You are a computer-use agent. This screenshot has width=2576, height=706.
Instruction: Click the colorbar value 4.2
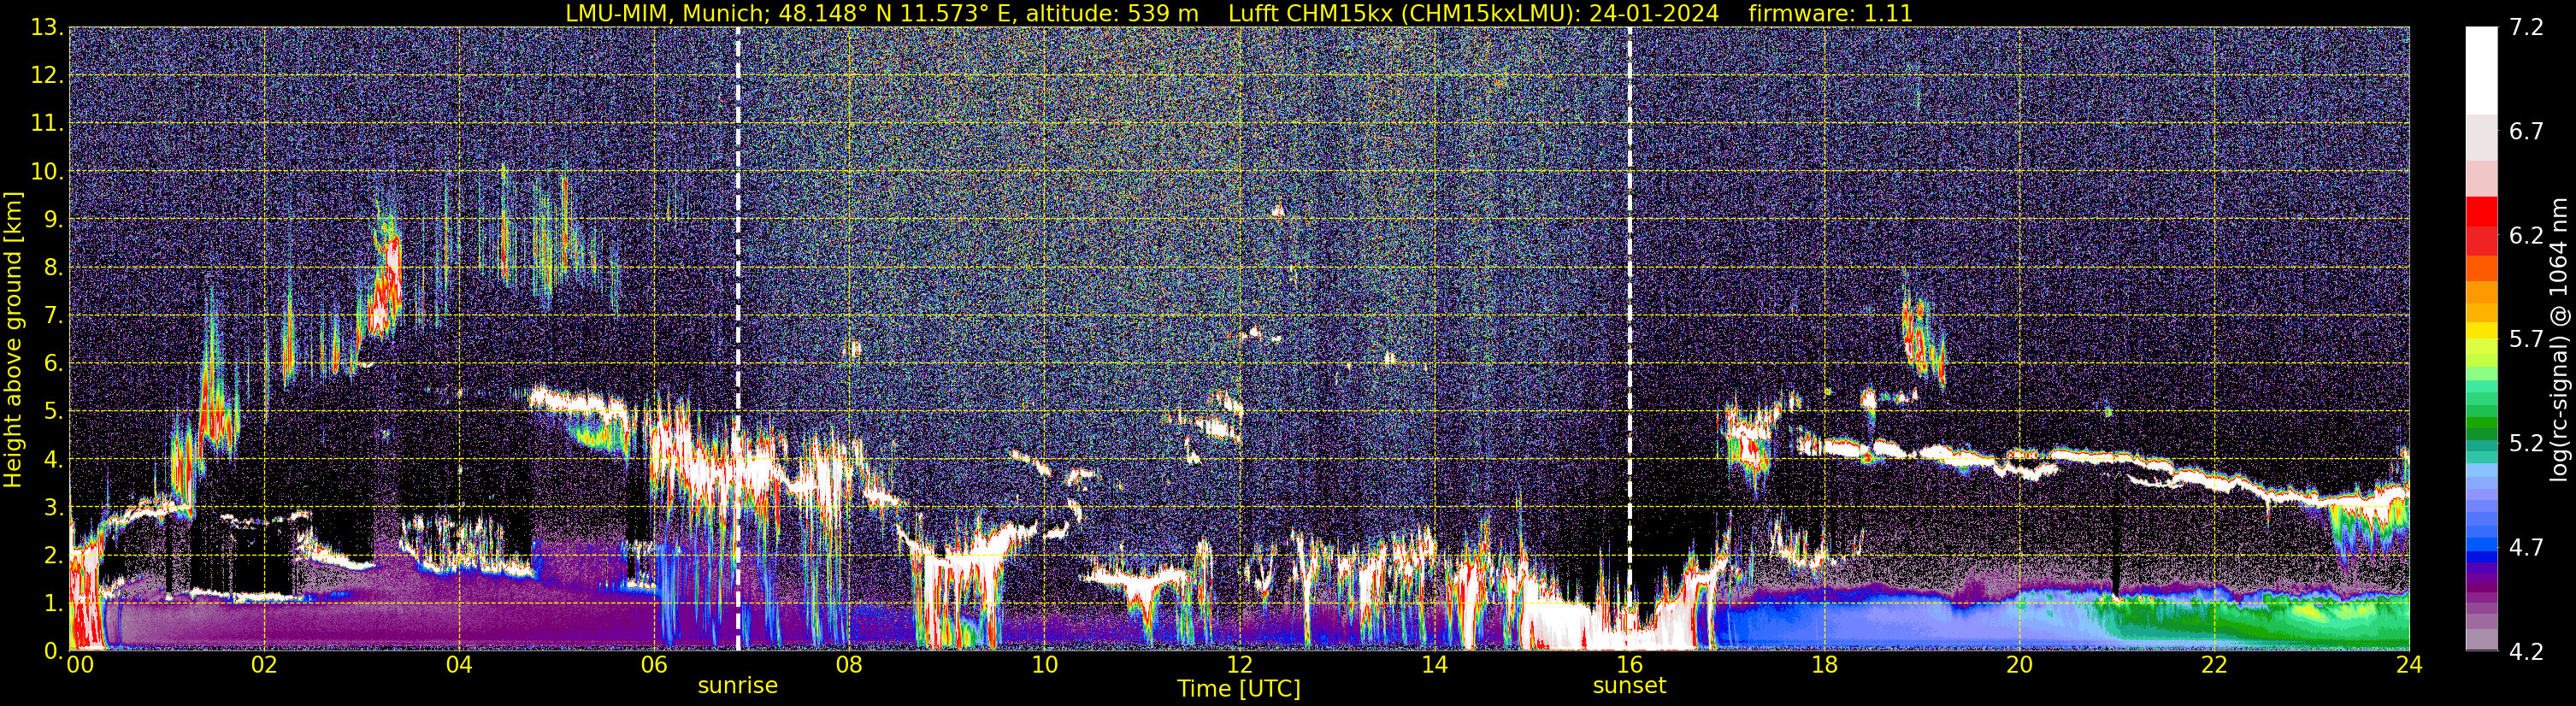coord(2526,651)
